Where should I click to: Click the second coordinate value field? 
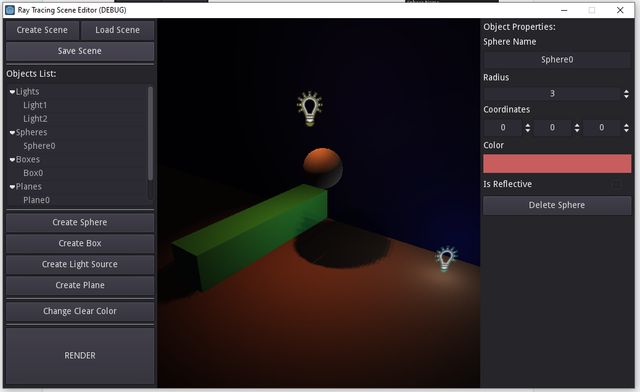pyautogui.click(x=552, y=128)
